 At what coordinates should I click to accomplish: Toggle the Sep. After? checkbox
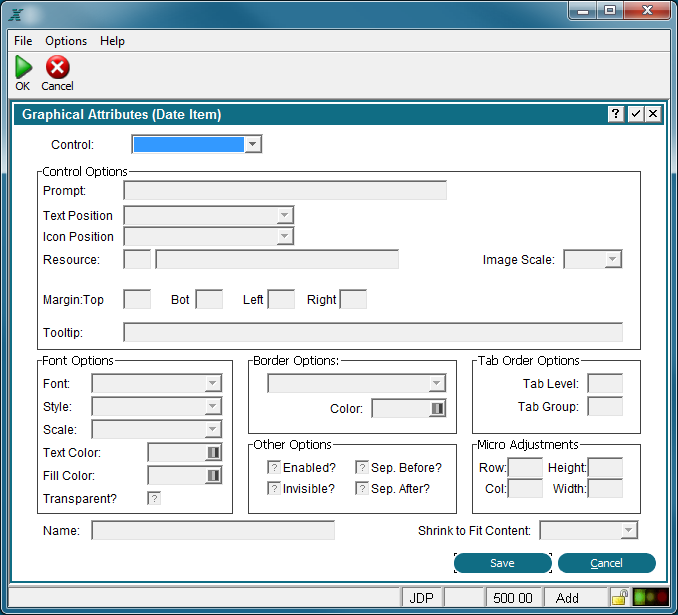362,488
